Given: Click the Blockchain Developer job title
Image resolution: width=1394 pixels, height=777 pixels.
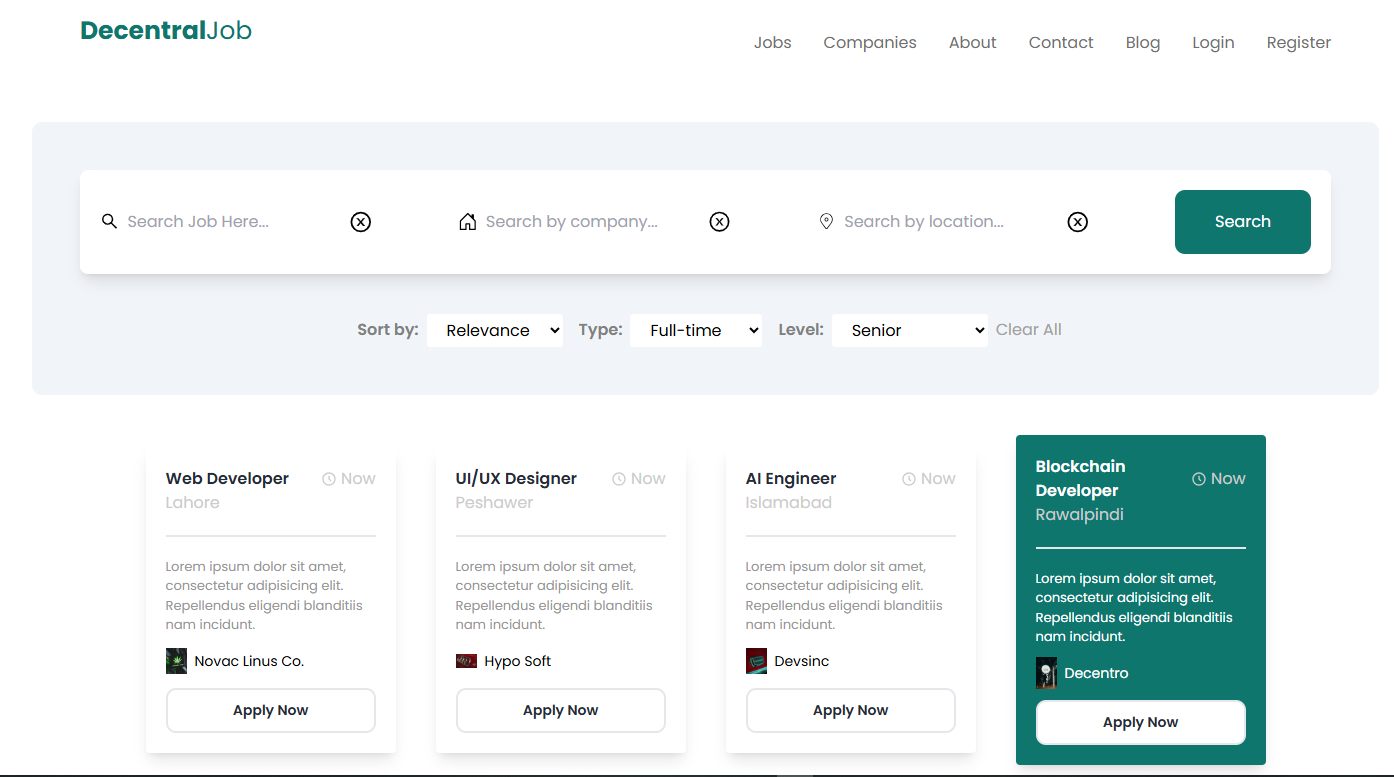Looking at the screenshot, I should pyautogui.click(x=1081, y=479).
